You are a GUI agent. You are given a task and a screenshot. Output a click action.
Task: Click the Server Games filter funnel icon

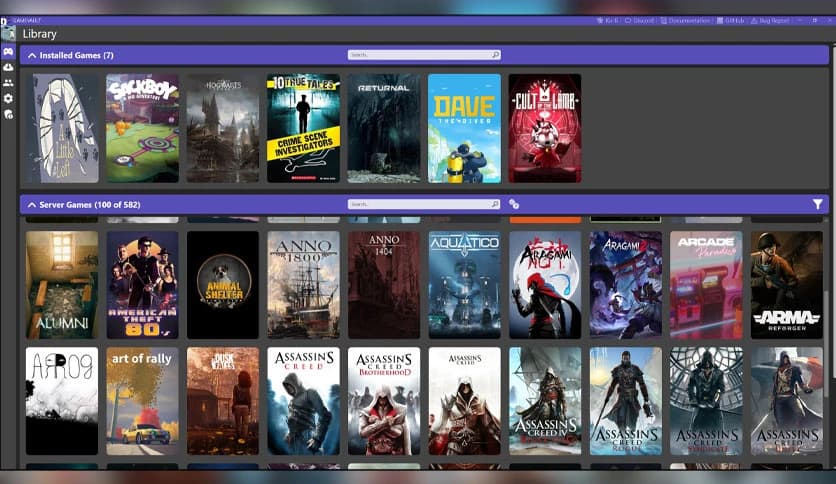[x=817, y=204]
